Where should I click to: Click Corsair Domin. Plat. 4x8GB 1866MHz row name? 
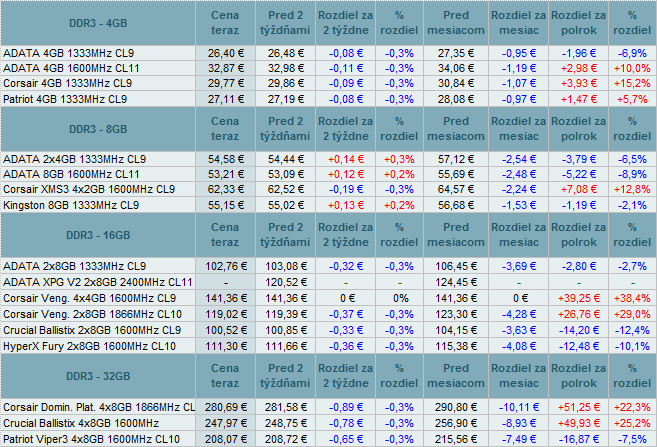[x=99, y=407]
